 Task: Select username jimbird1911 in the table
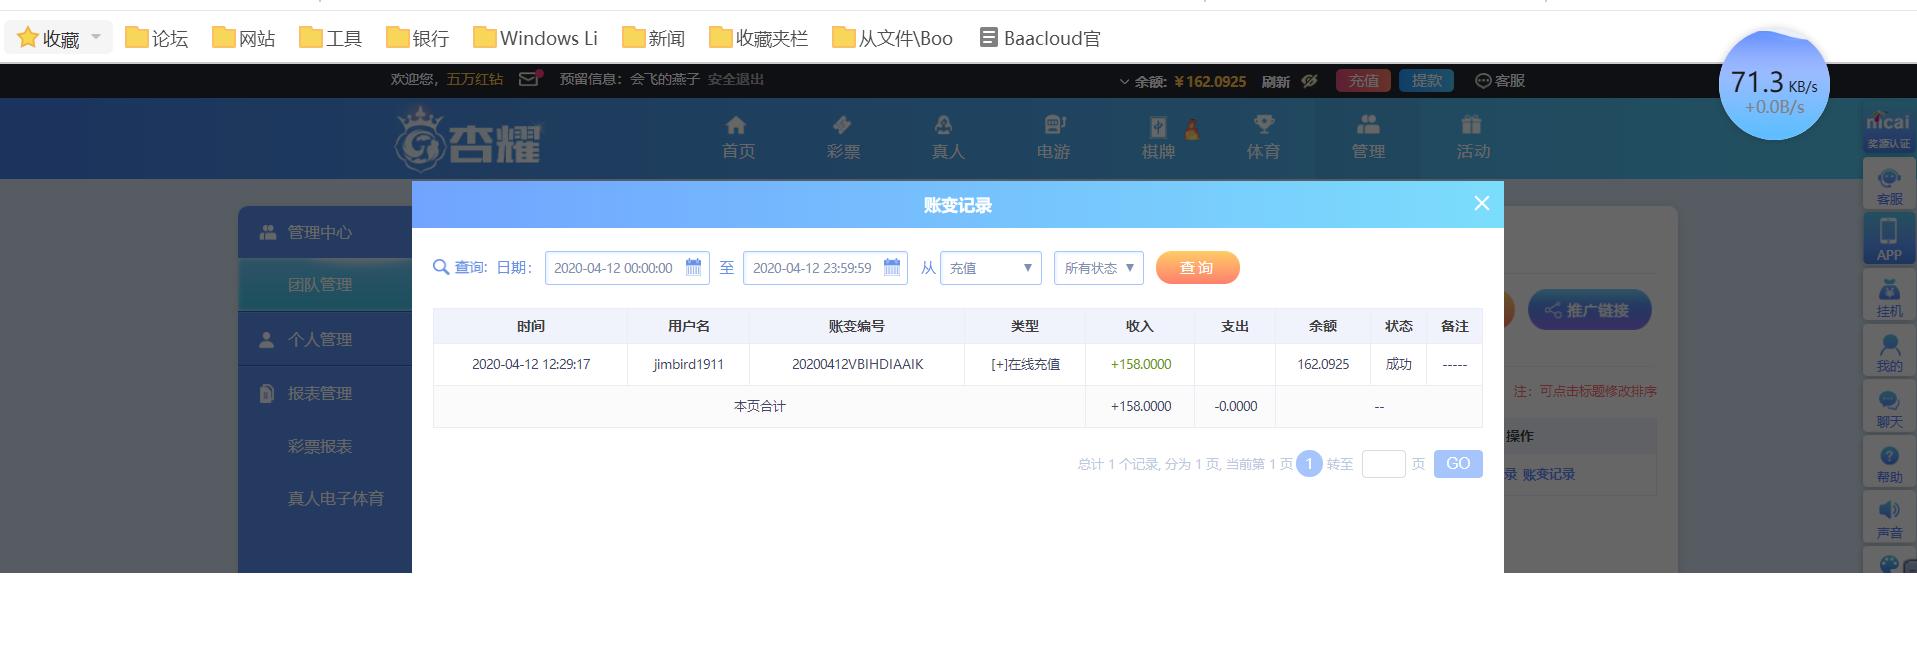point(688,364)
